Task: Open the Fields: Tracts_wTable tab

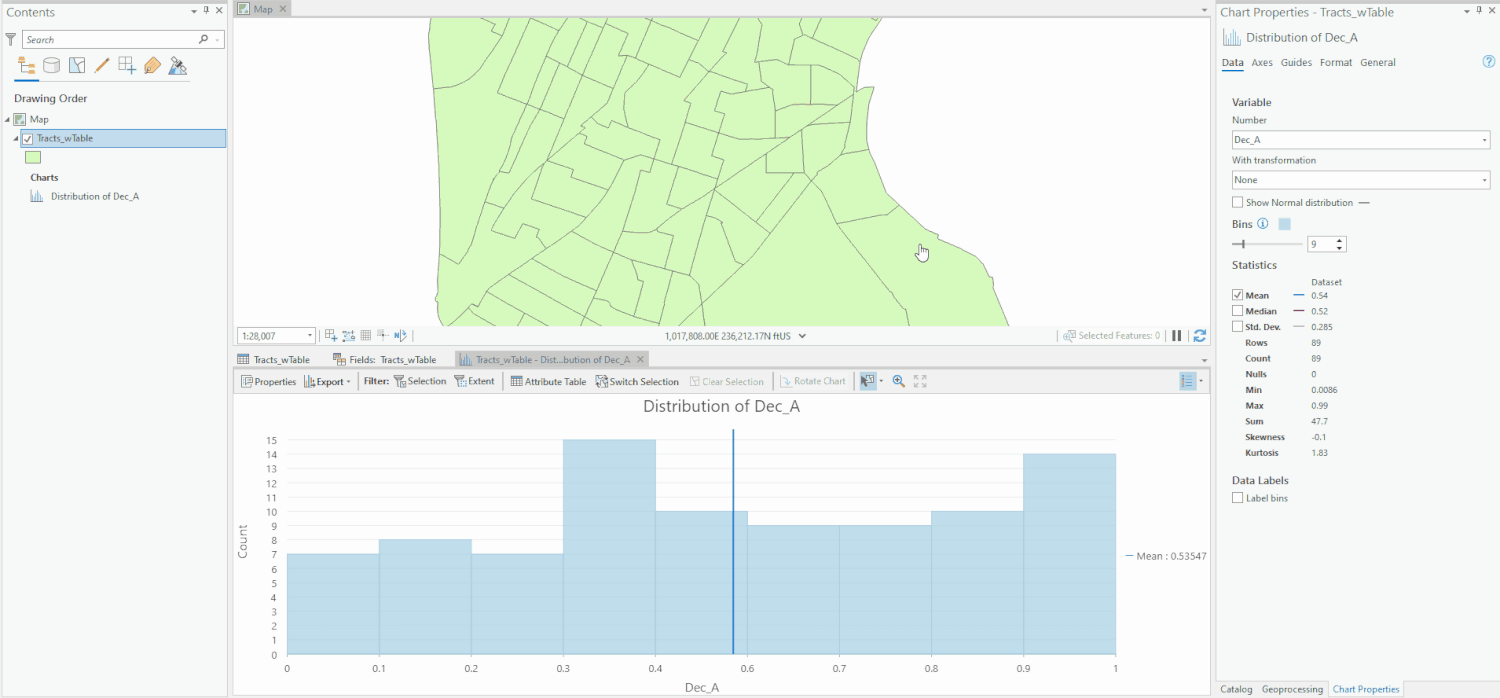Action: (385, 359)
